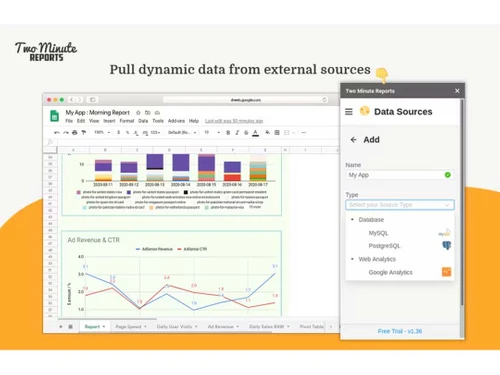Print the spreadsheet using the printer icon
The height and width of the screenshot is (375, 500).
click(75, 133)
